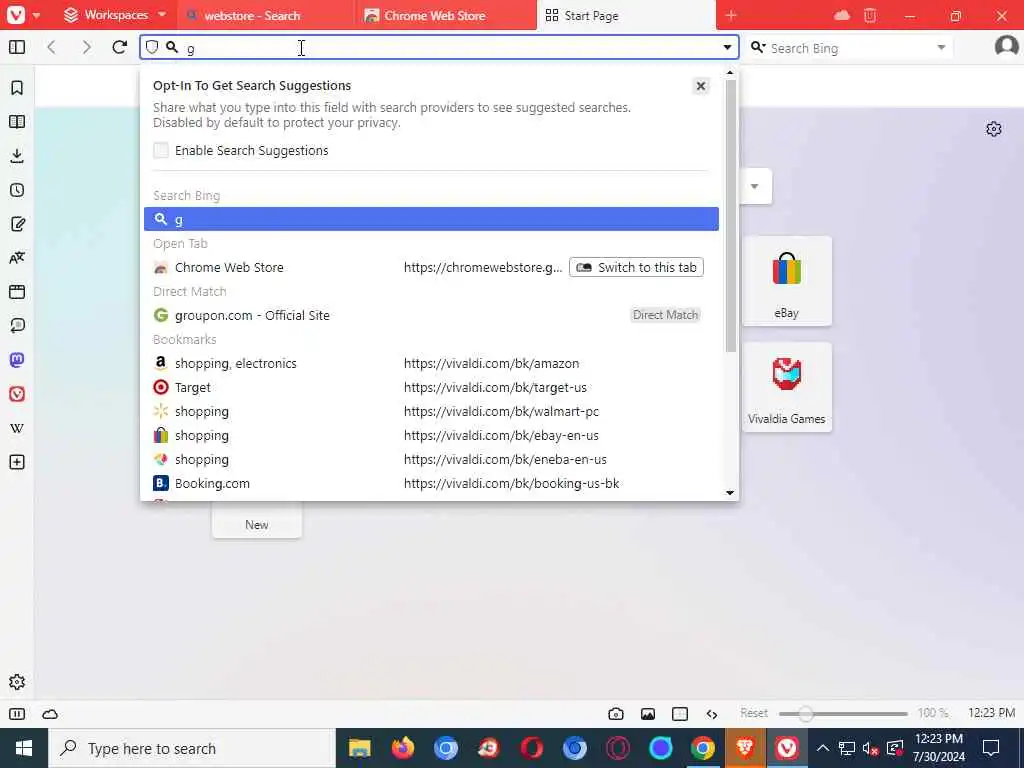The image size is (1024, 768).
Task: Toggle the side panel visibility
Action: 17,47
